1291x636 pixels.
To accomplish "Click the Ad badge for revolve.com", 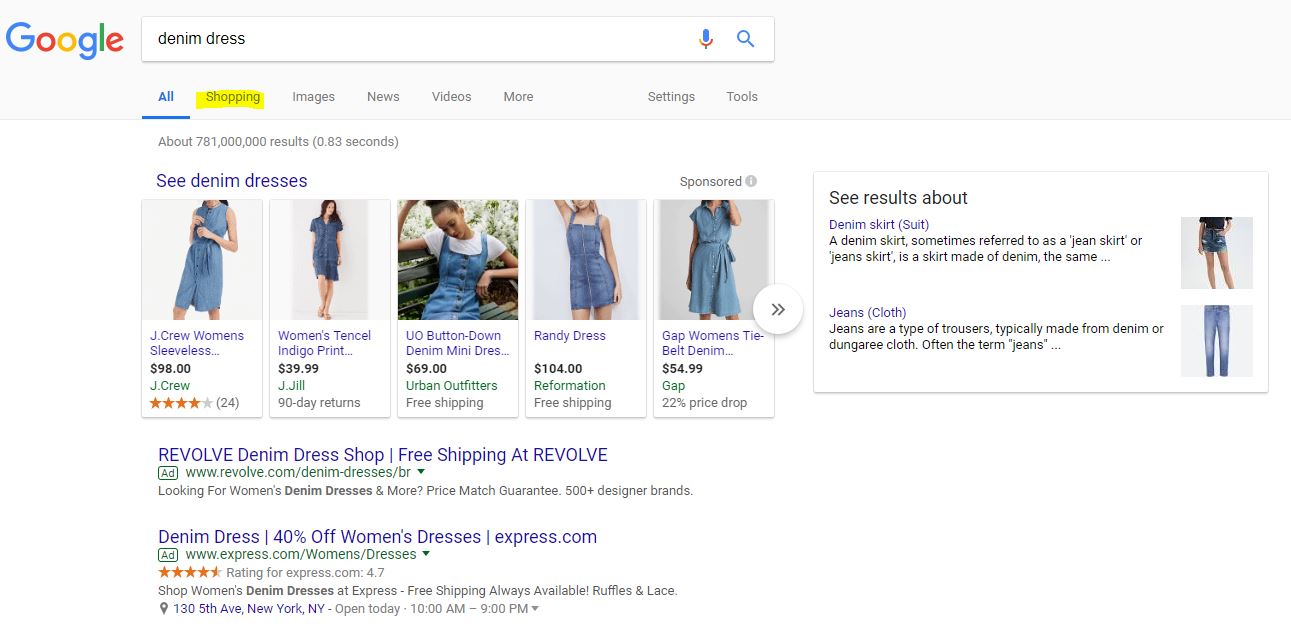I will pyautogui.click(x=168, y=473).
